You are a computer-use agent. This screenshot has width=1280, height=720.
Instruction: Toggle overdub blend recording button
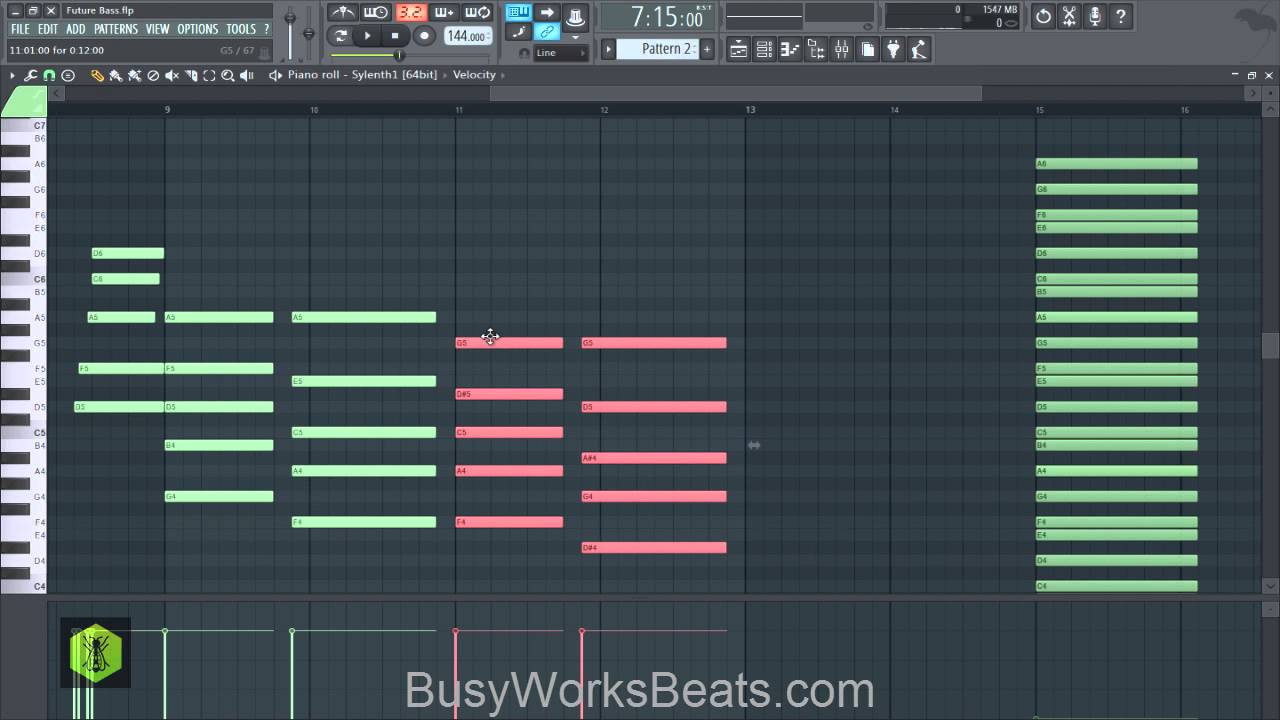click(x=444, y=12)
